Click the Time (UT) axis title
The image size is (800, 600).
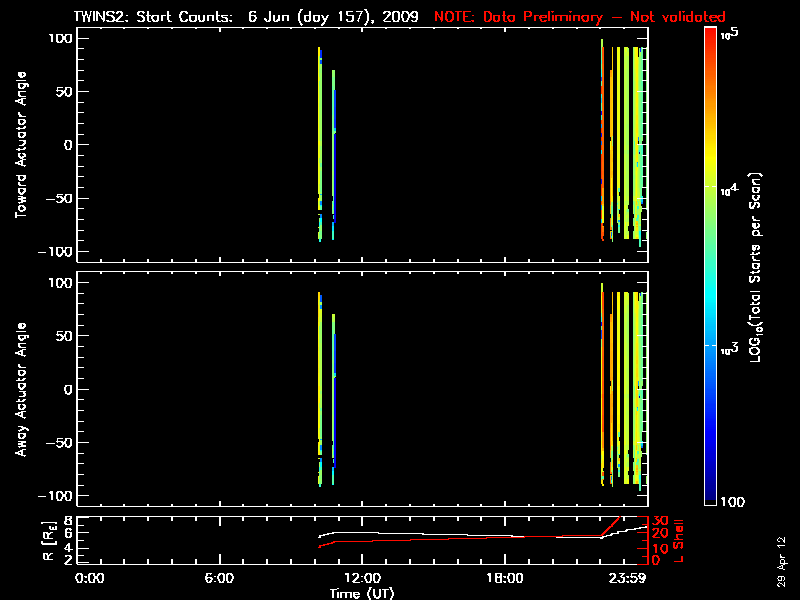[362, 593]
